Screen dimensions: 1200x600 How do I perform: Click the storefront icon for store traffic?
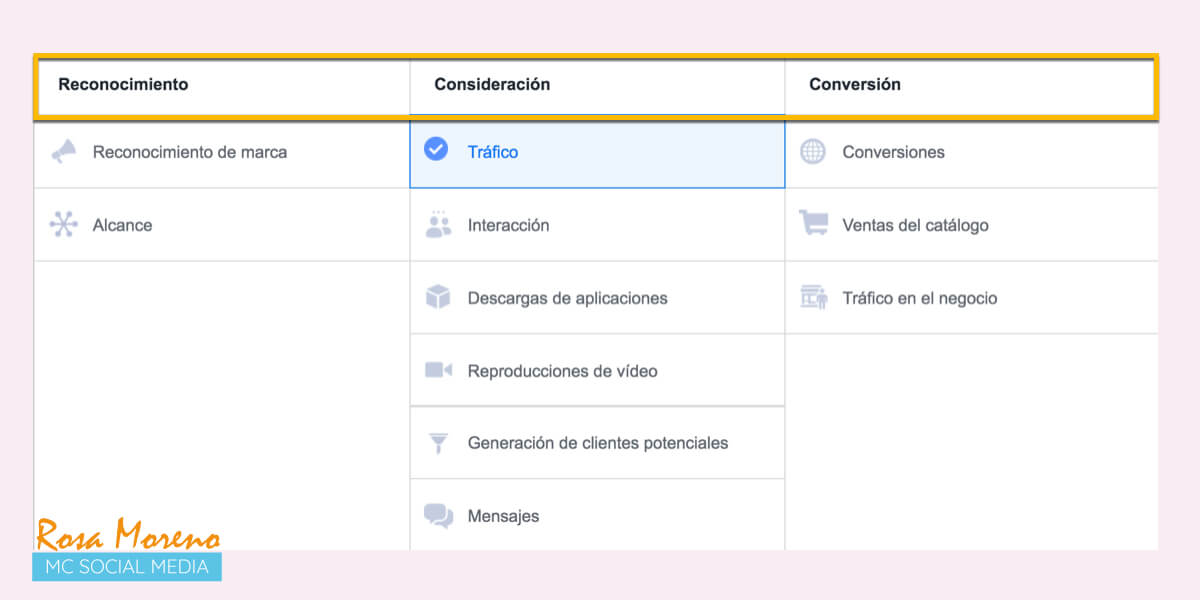coord(813,297)
